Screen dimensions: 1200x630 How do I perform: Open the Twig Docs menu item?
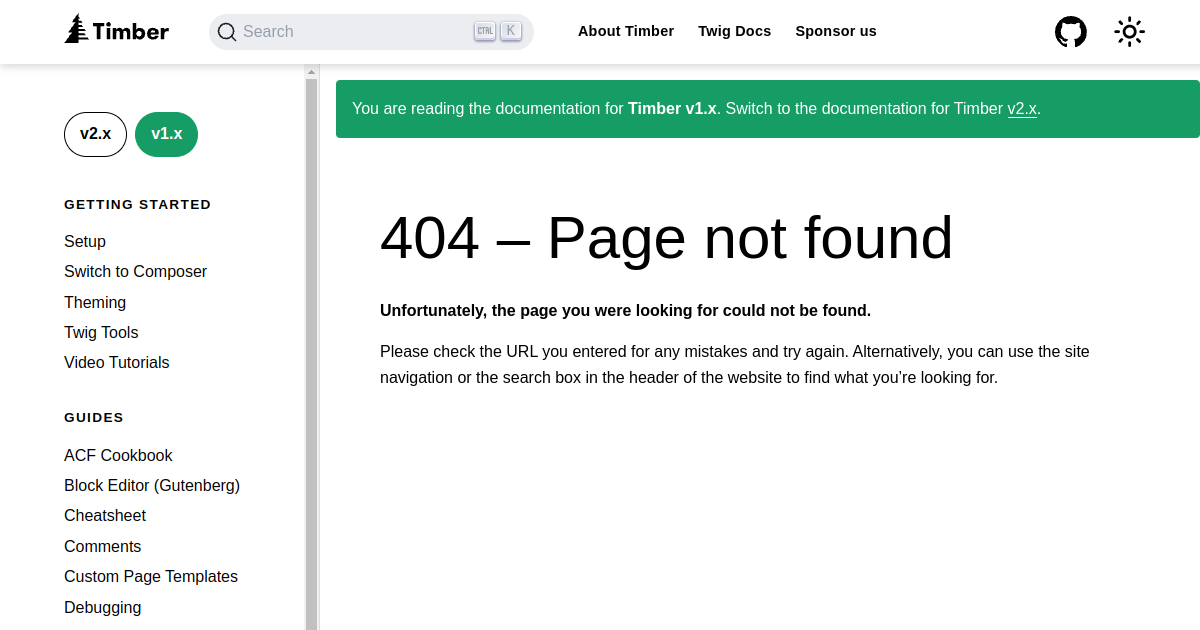point(735,31)
